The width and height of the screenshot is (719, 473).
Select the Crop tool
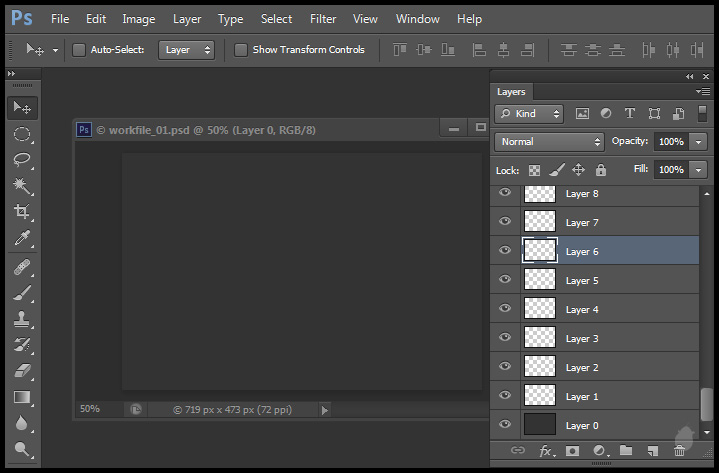pos(21,212)
